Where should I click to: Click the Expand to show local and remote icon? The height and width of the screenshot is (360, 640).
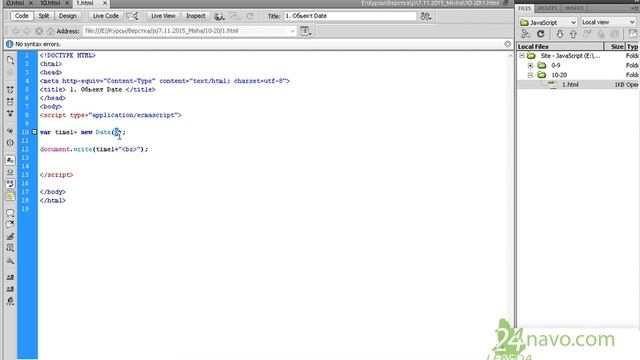633,34
